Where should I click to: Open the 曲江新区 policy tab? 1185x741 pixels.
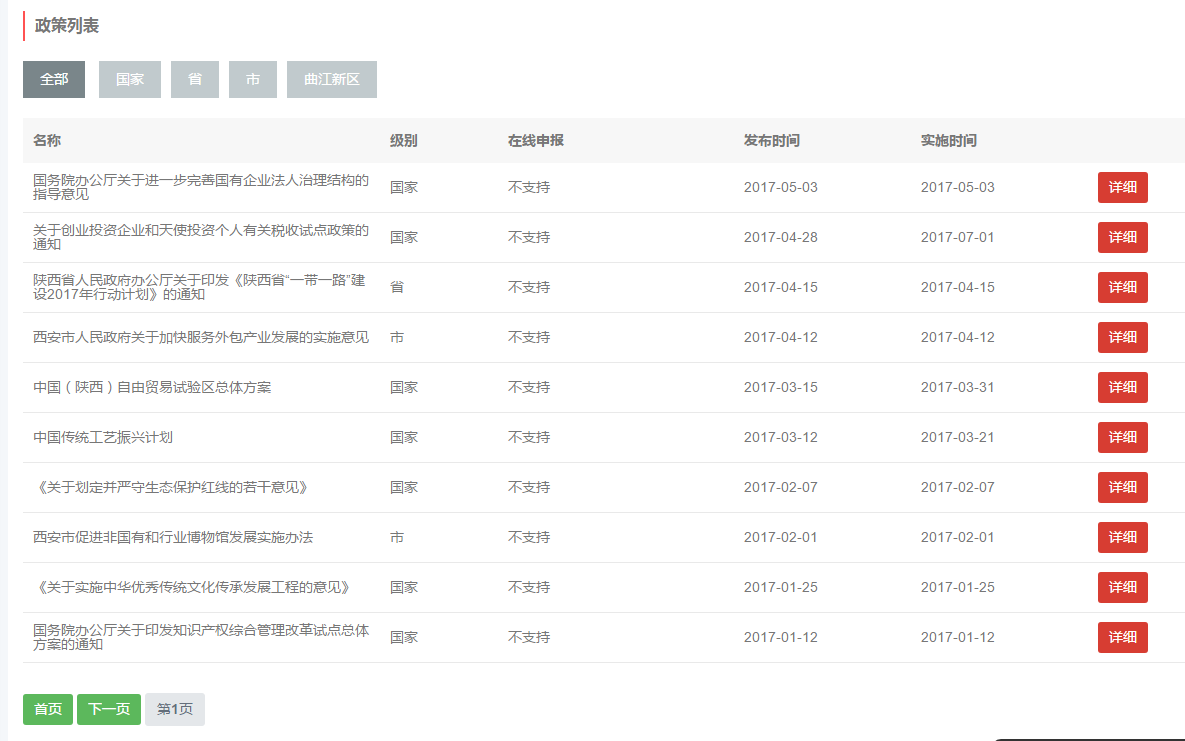click(332, 79)
